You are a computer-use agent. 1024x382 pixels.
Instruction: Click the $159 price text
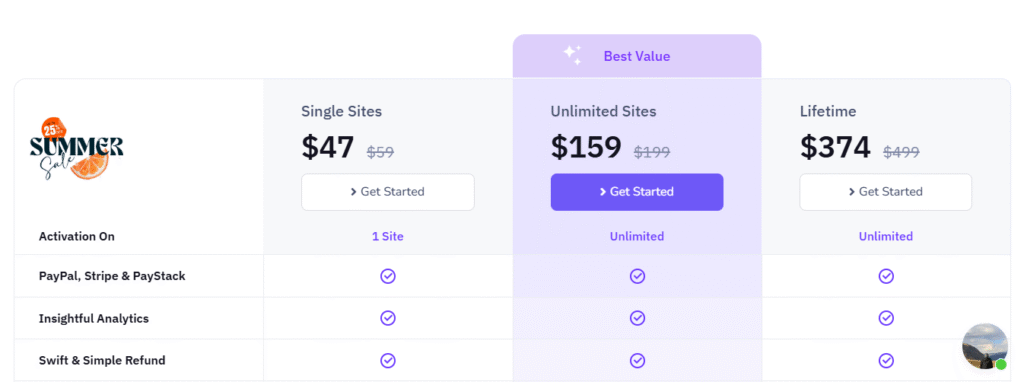pyautogui.click(x=586, y=147)
